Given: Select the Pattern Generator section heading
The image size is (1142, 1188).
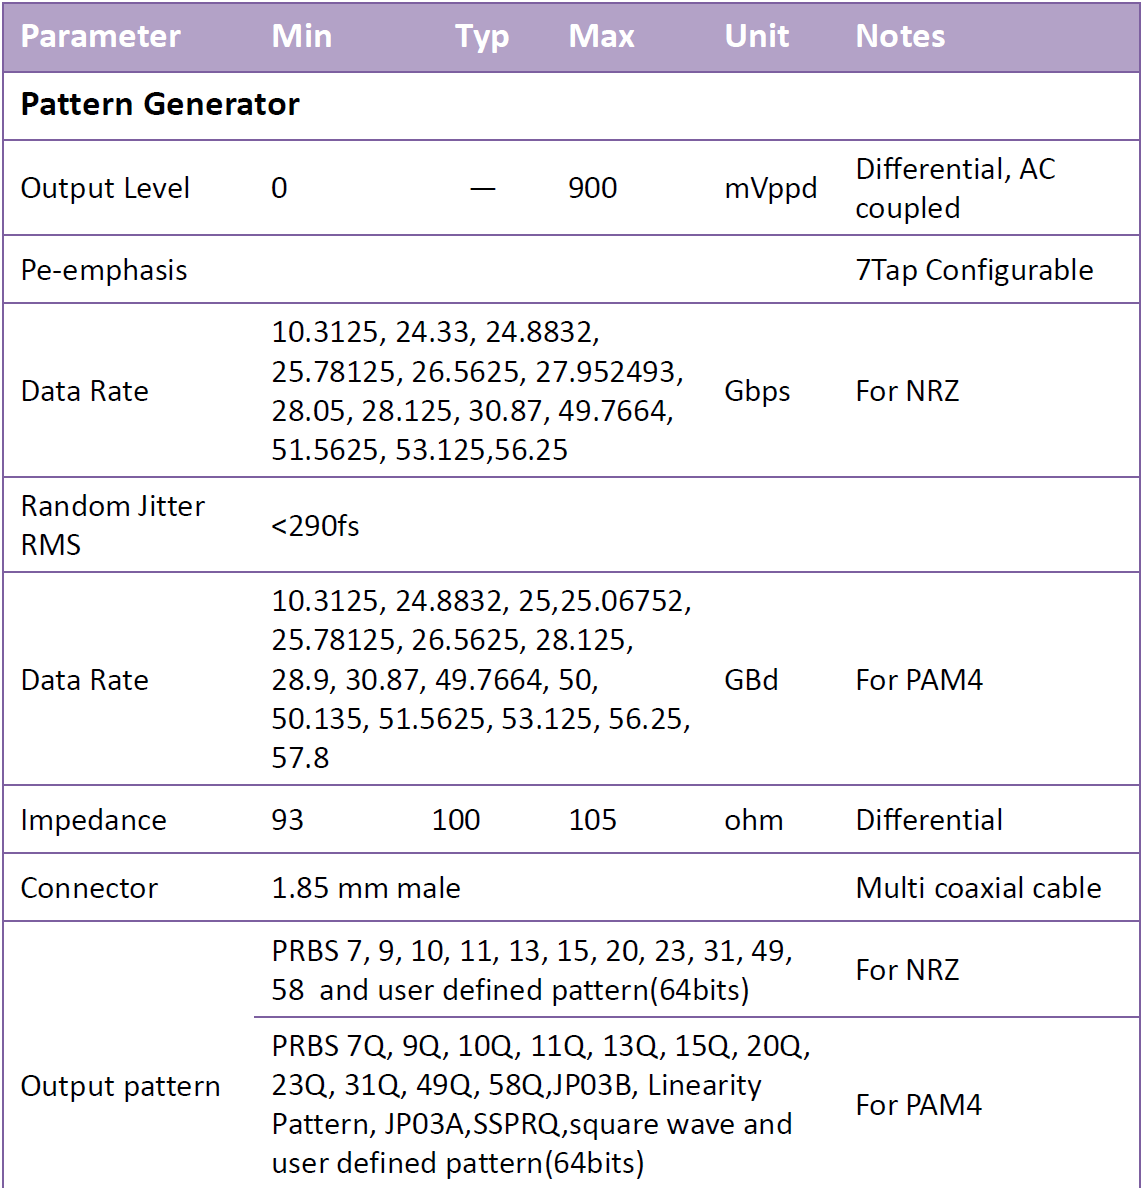Looking at the screenshot, I should pos(160,105).
